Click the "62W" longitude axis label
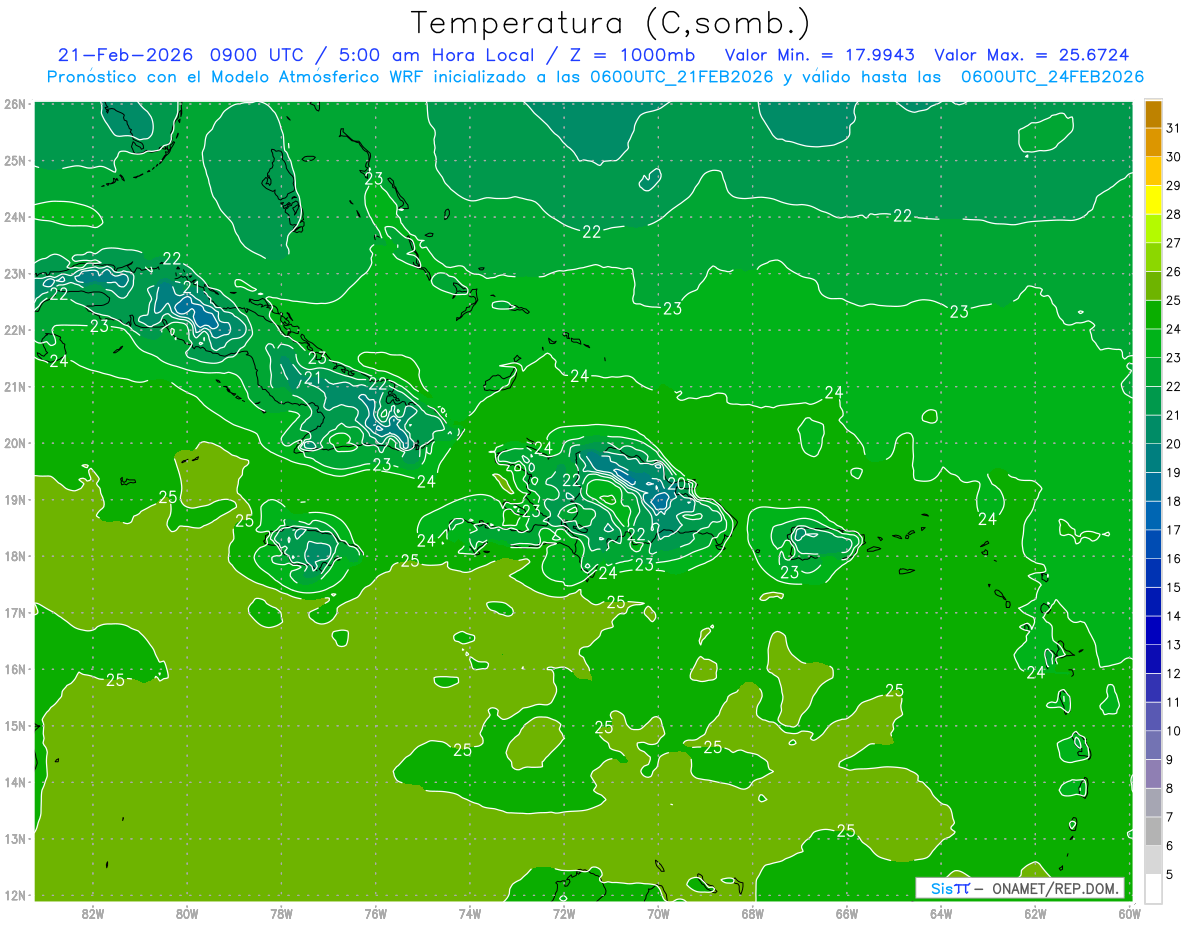 [1035, 912]
